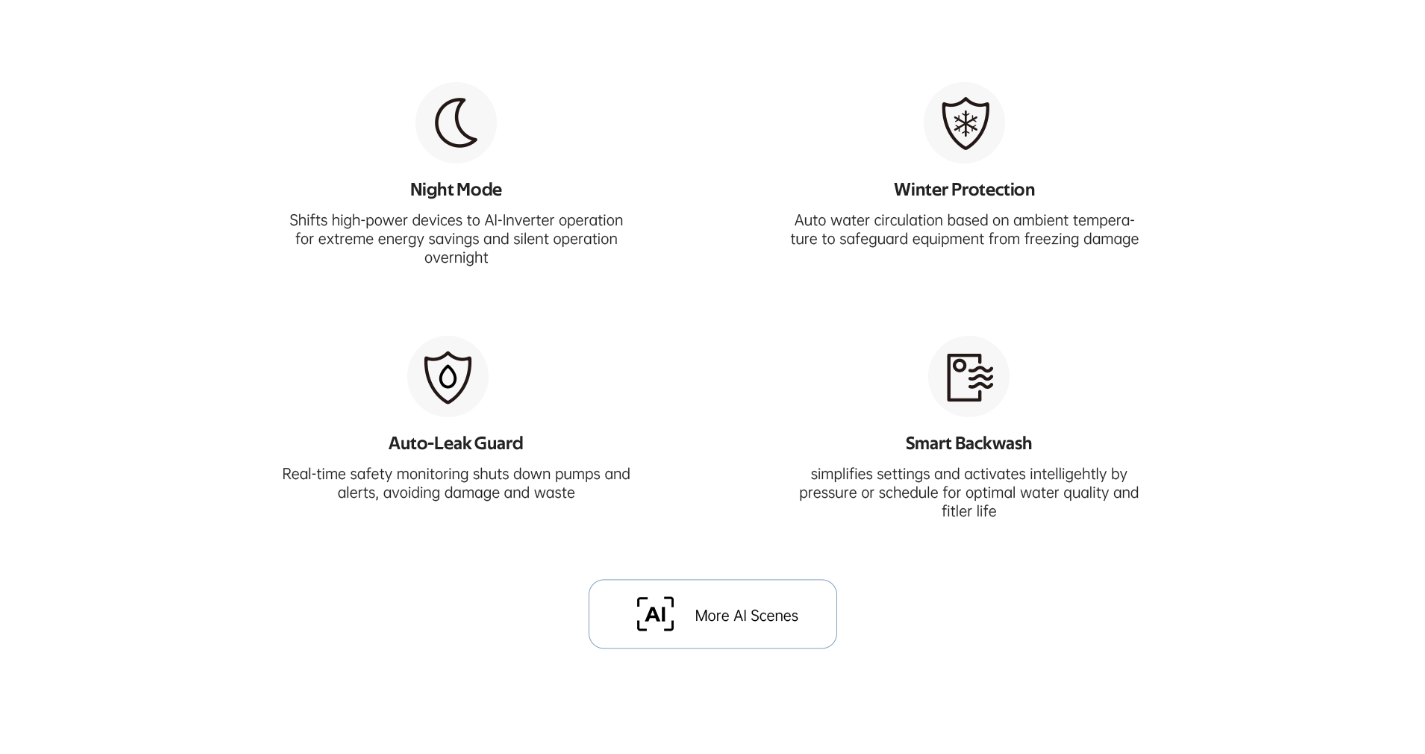The height and width of the screenshot is (754, 1425).
Task: Click the line "ture to safeguard equipment from freezing damage"
Action: pyautogui.click(x=964, y=239)
